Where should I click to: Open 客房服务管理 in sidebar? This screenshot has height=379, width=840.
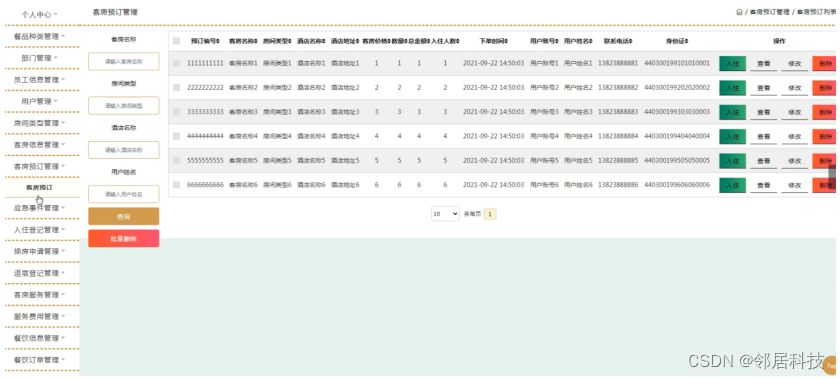click(x=40, y=294)
